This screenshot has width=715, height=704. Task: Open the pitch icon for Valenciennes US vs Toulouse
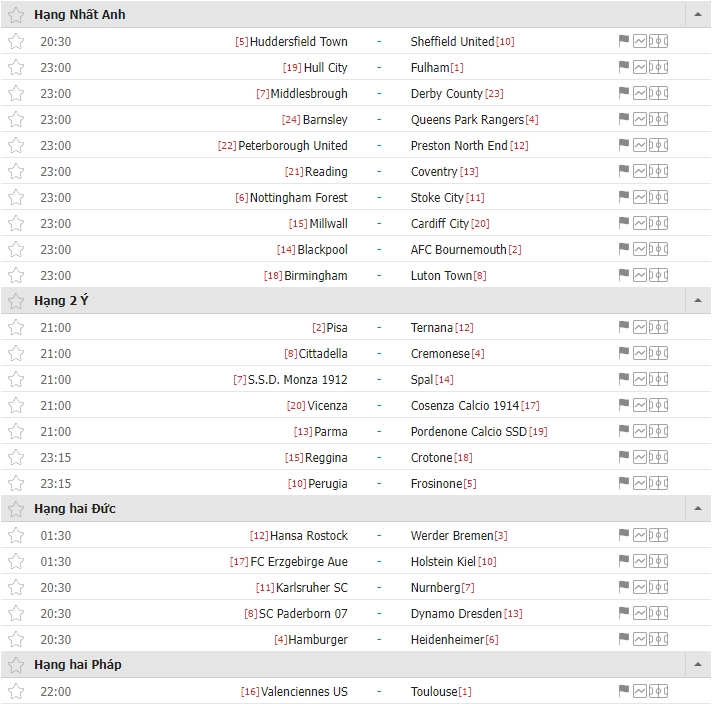pyautogui.click(x=659, y=691)
